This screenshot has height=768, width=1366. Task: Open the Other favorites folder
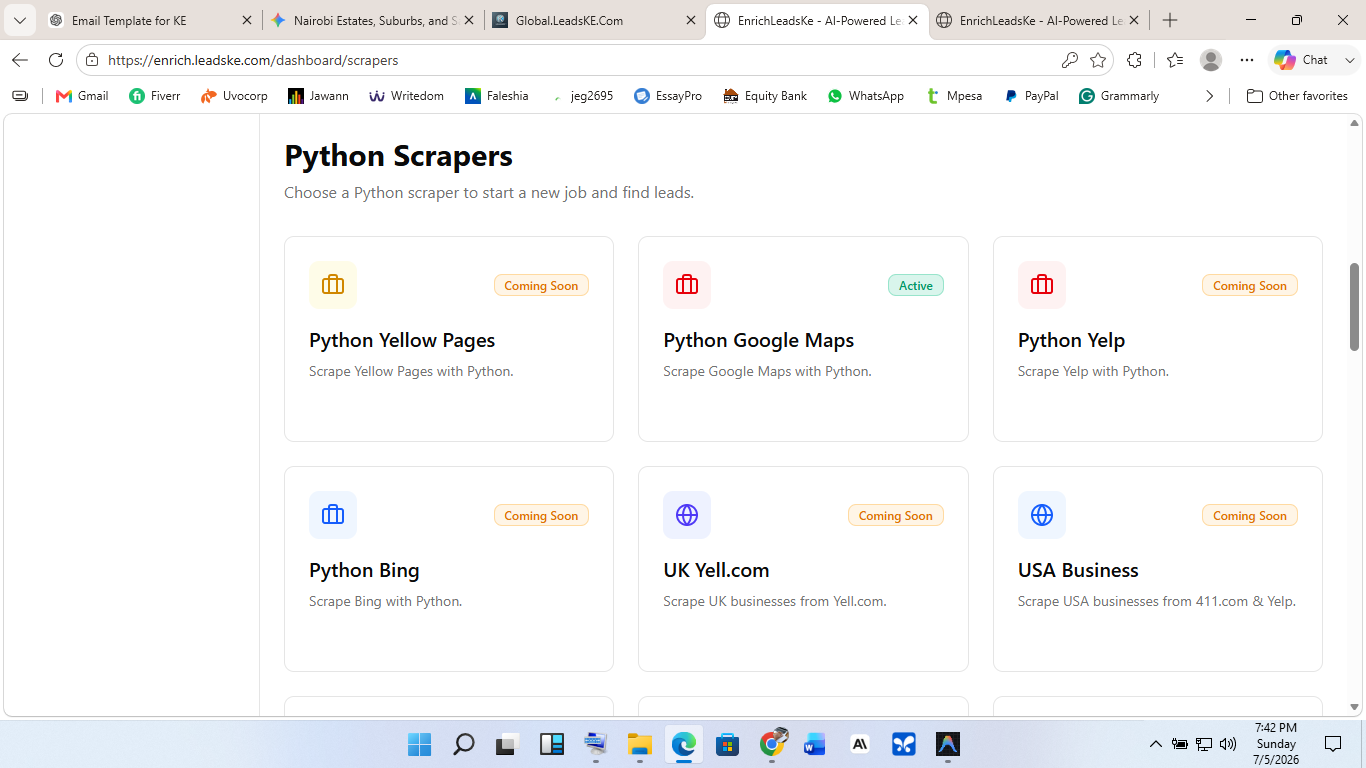tap(1297, 96)
